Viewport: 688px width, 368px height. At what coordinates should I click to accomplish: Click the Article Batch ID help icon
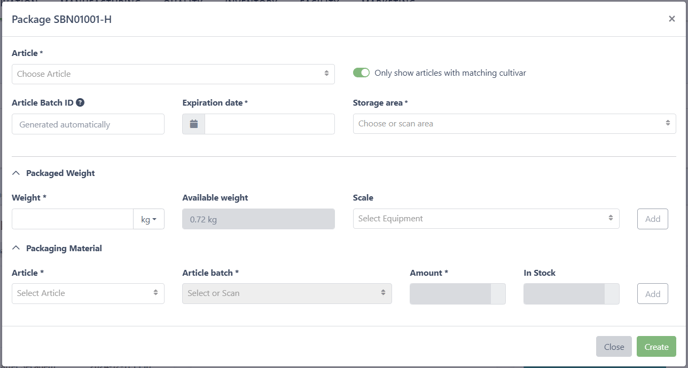pyautogui.click(x=80, y=103)
